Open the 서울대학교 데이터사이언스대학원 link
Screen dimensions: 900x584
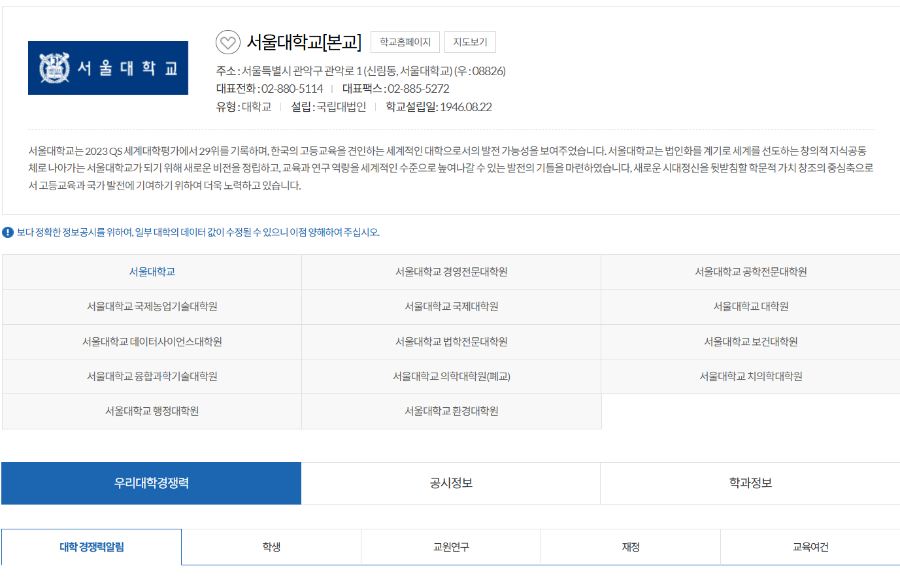(152, 340)
